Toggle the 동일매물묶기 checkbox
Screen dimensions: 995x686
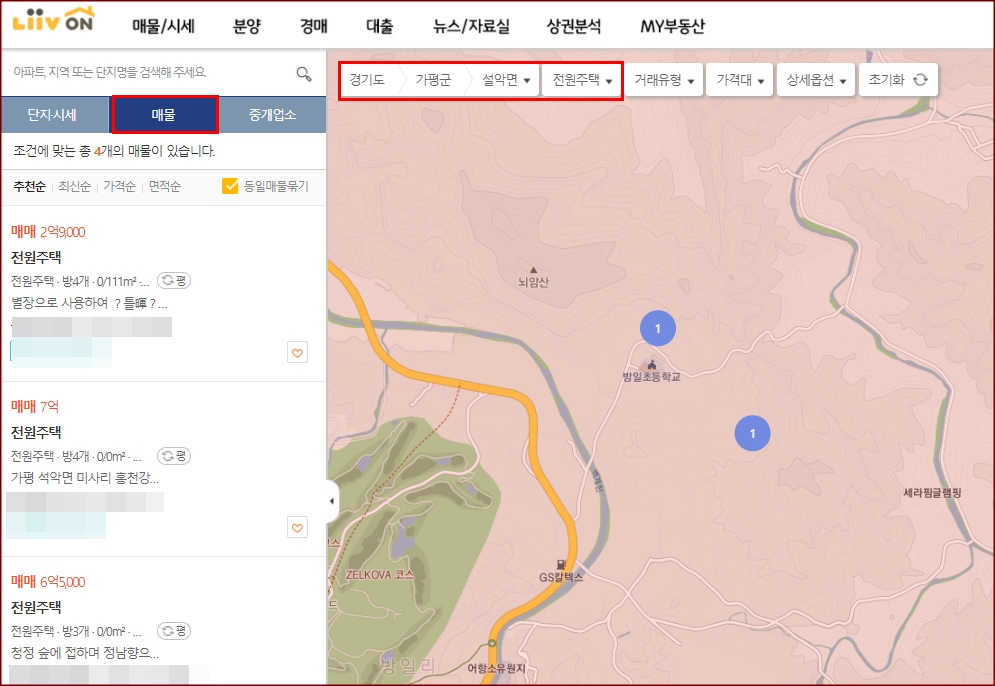[230, 186]
